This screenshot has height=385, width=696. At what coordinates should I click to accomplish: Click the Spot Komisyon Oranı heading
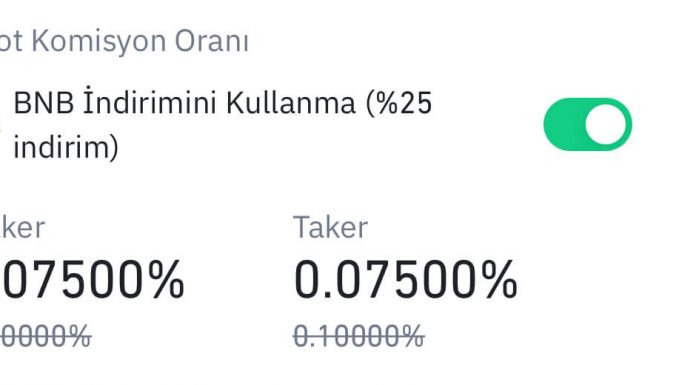123,41
